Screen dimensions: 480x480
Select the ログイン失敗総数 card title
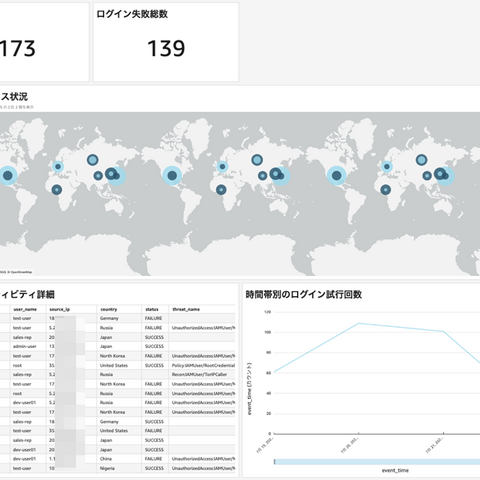(x=132, y=14)
